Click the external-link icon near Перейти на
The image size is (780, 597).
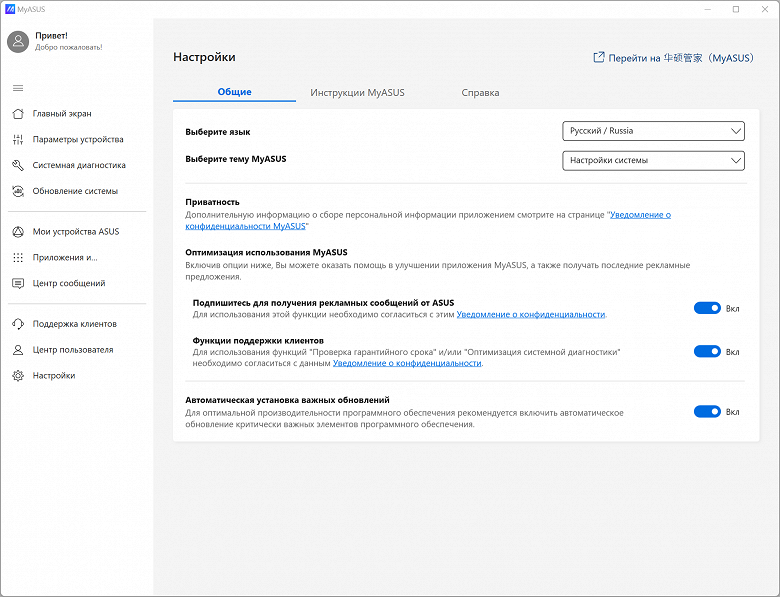pyautogui.click(x=598, y=57)
